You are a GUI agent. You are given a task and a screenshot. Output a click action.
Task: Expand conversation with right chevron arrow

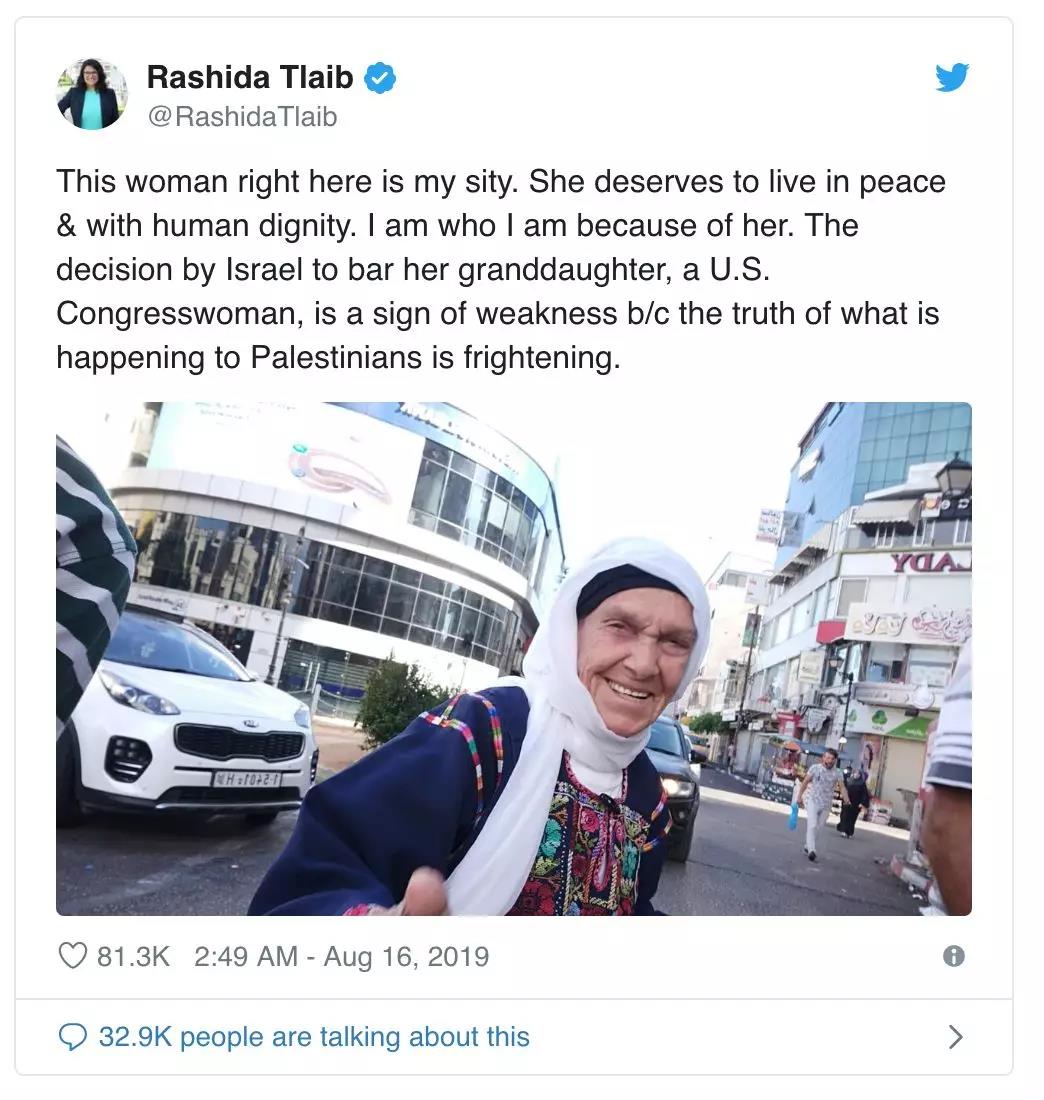(955, 1037)
